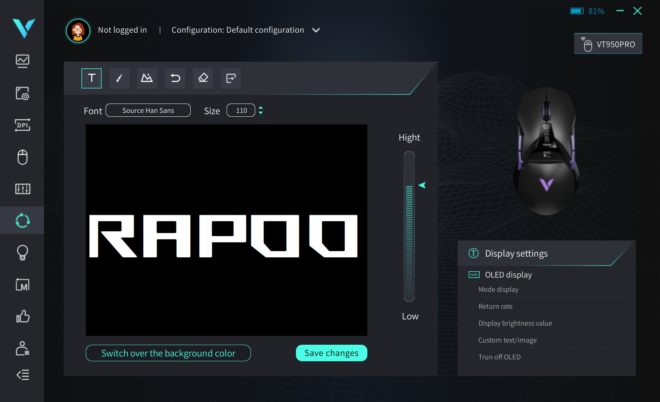The height and width of the screenshot is (402, 660).
Task: Click the Display settings header icon
Action: coord(474,253)
